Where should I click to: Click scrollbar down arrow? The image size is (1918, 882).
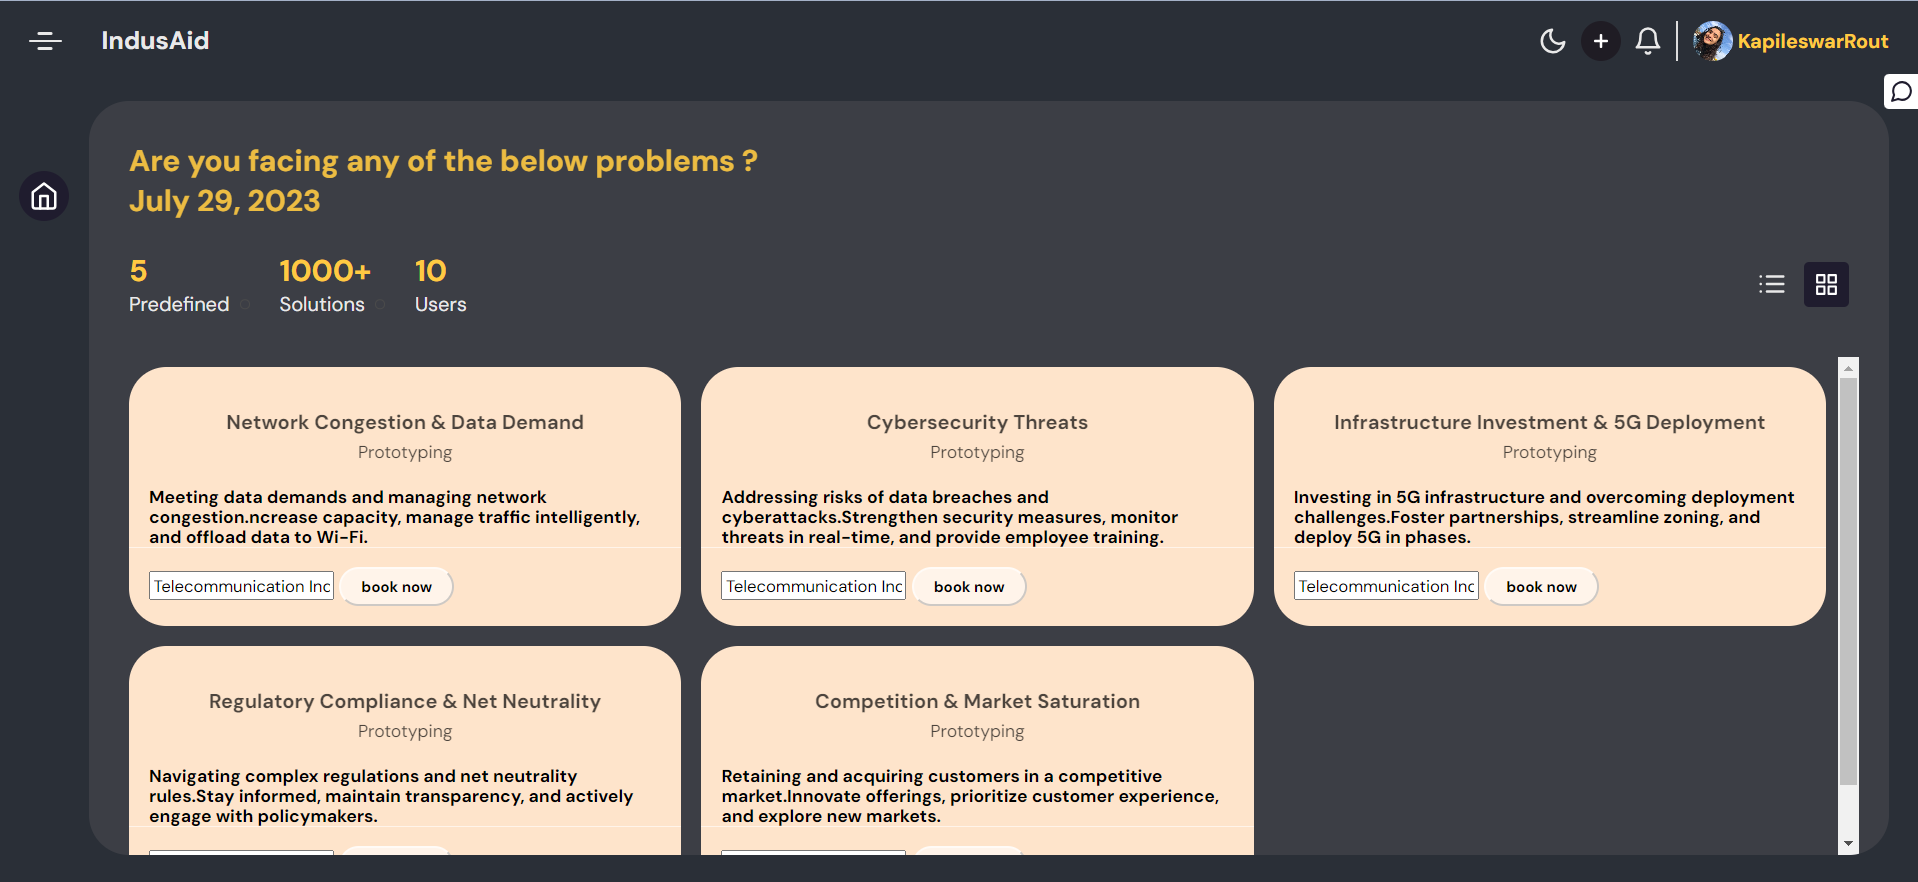(x=1848, y=843)
